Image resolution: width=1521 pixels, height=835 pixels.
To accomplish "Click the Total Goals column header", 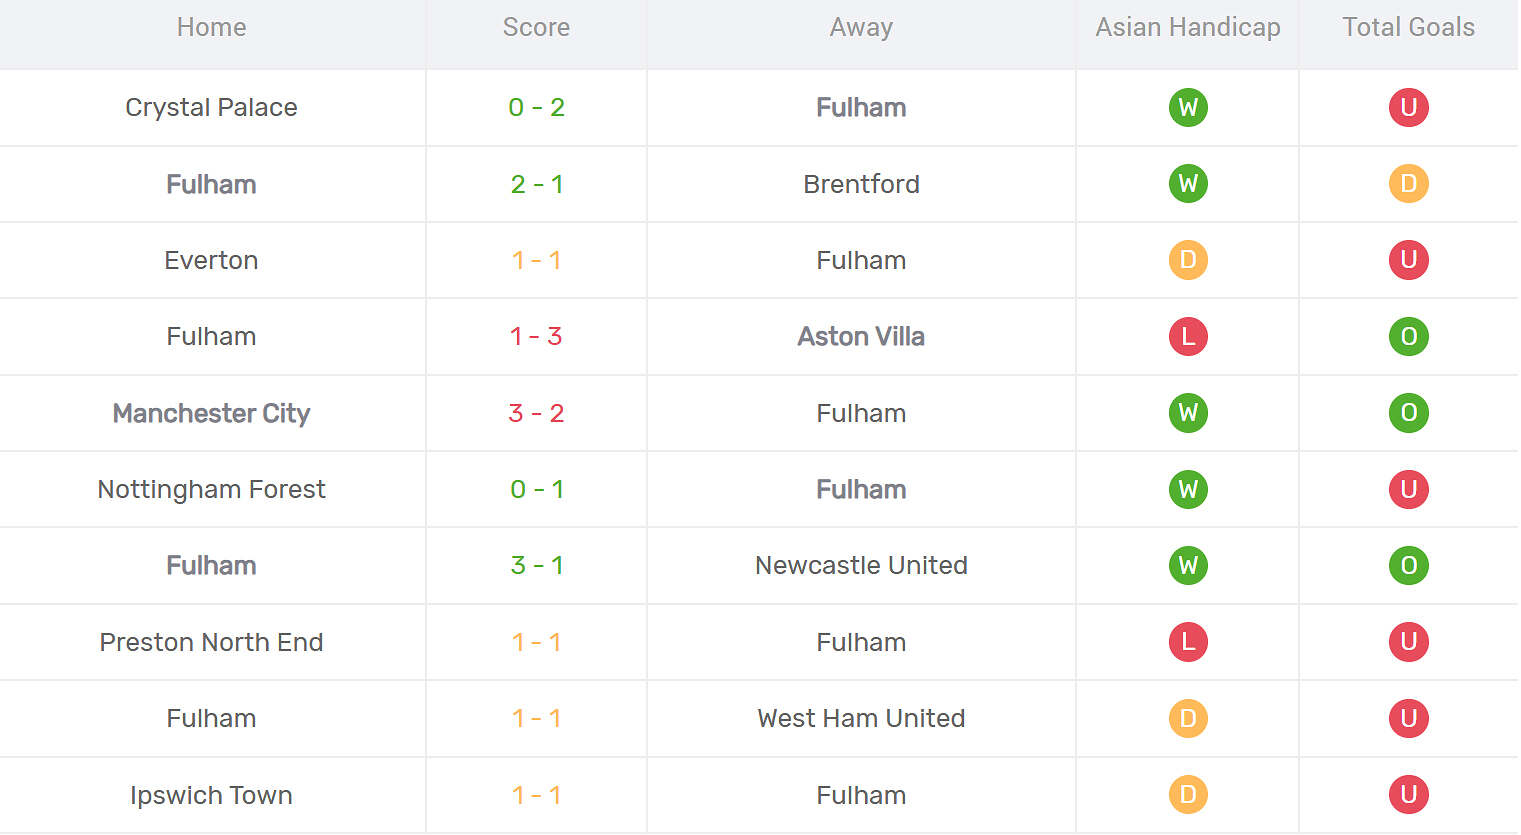I will point(1408,27).
